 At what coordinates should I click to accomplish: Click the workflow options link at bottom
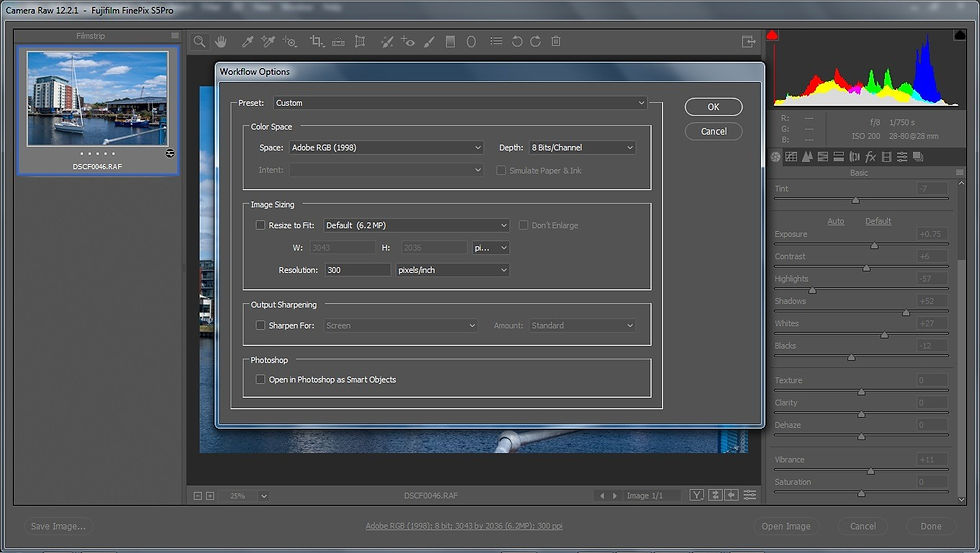(464, 526)
